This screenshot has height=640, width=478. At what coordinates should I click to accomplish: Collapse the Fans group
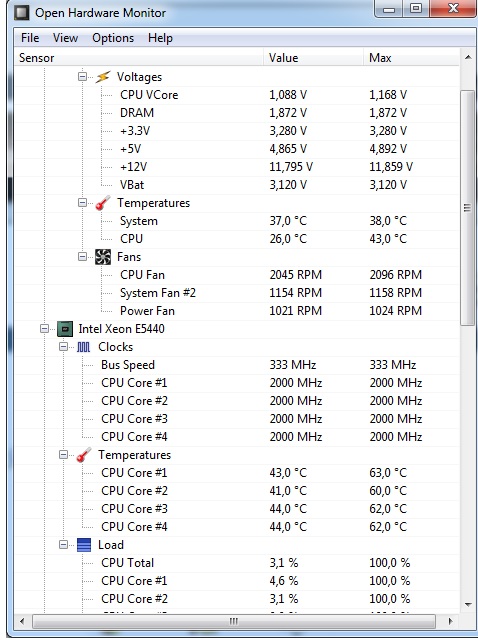(83, 257)
